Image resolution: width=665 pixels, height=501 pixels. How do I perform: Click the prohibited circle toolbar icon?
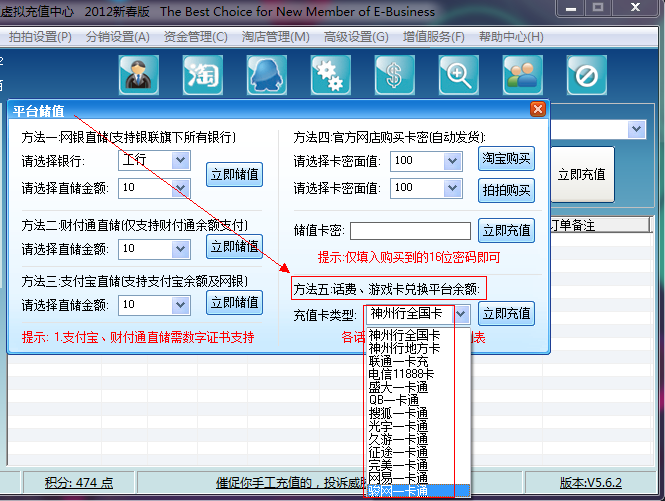(x=587, y=74)
